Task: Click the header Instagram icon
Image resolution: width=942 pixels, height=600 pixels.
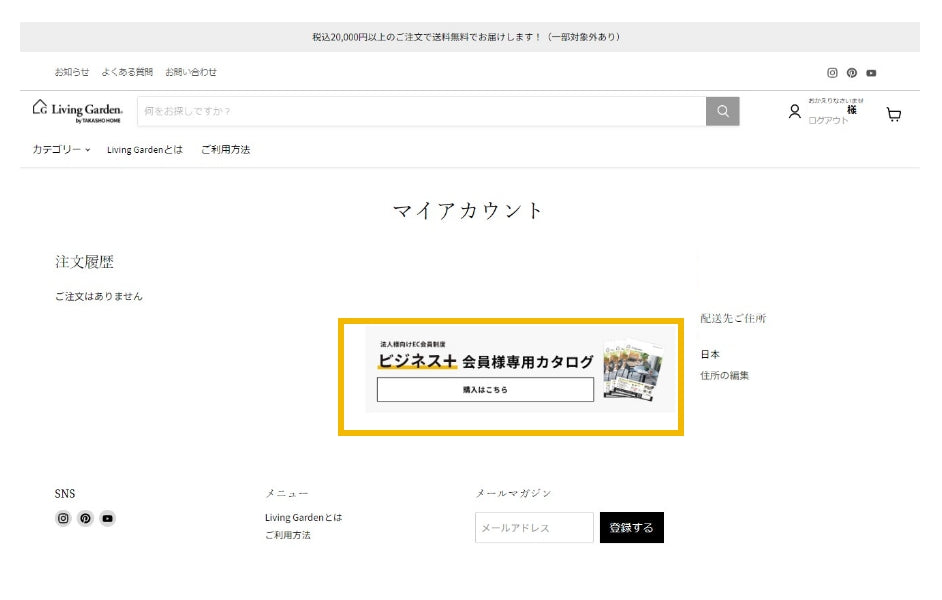Action: click(832, 73)
